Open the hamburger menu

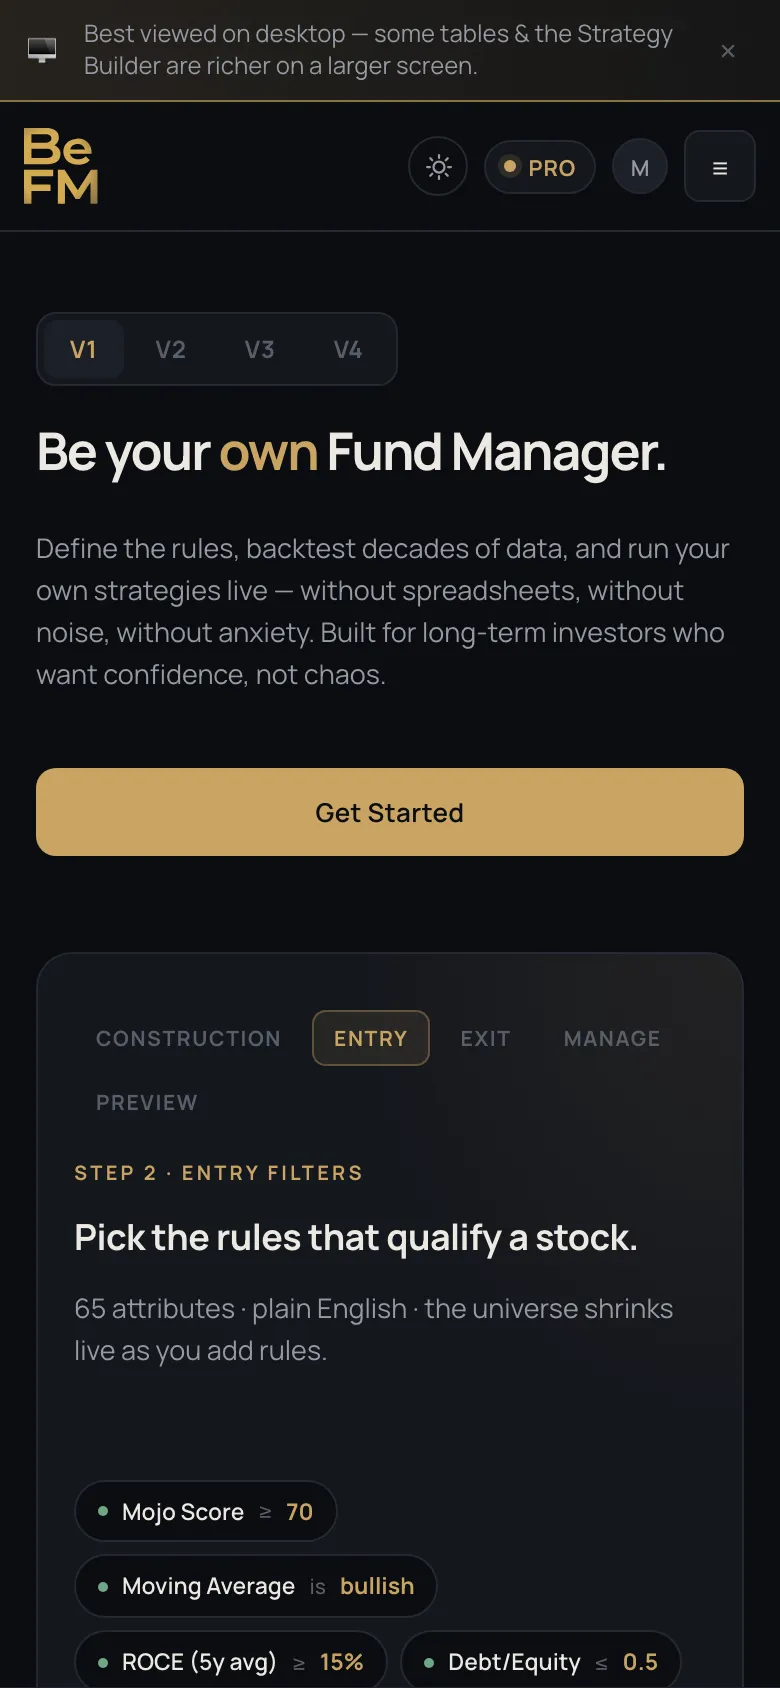point(720,166)
